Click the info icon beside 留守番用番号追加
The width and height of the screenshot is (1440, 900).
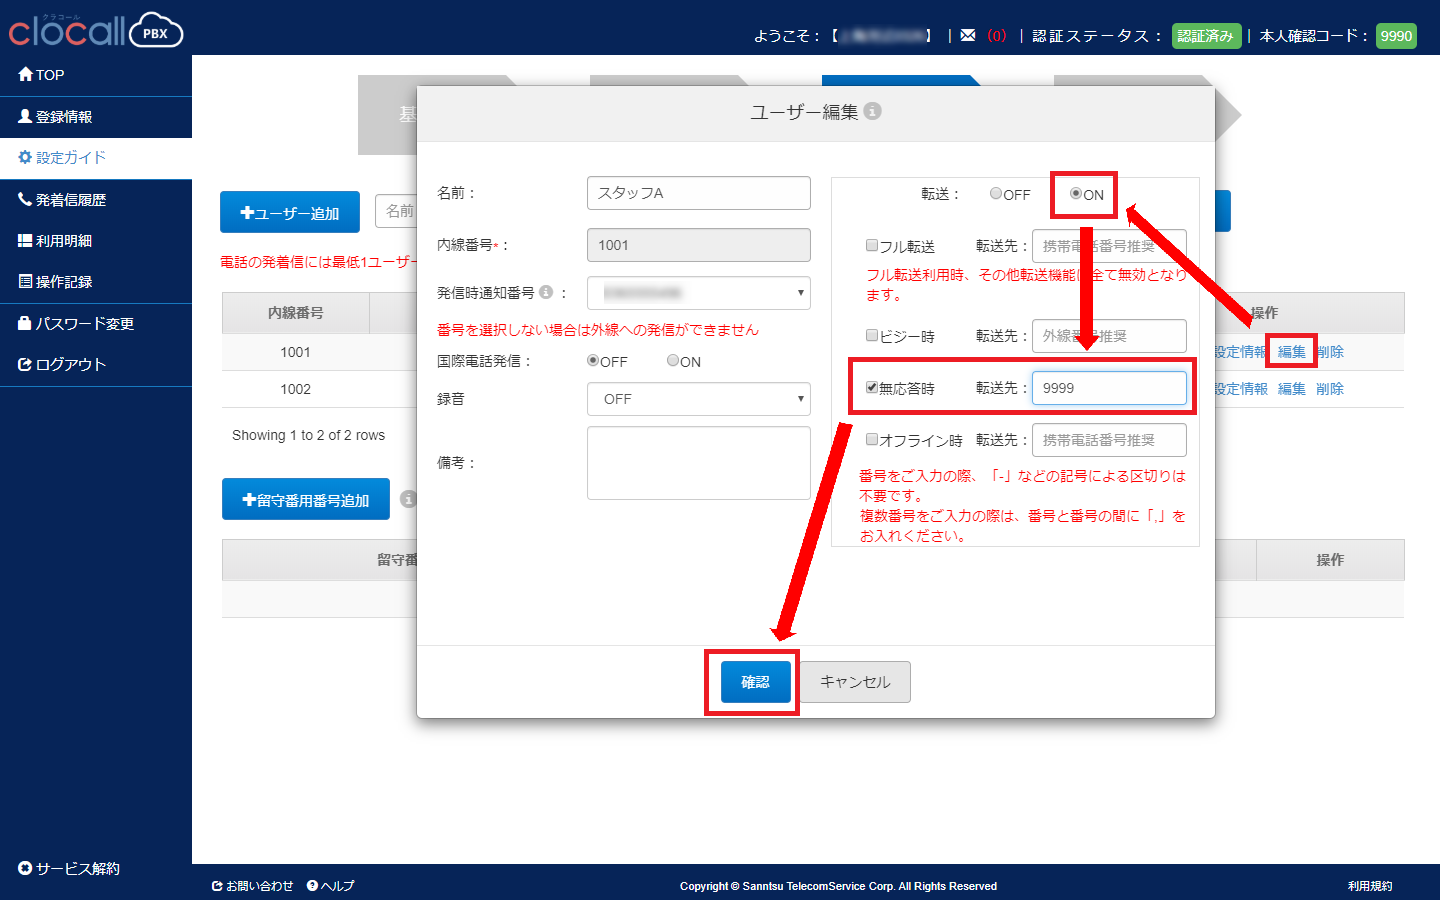408,499
